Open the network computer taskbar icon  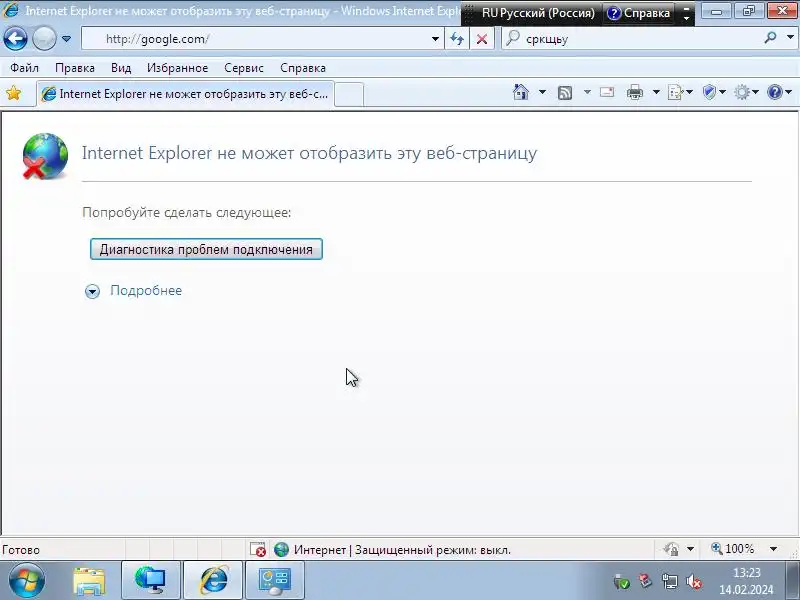point(151,580)
